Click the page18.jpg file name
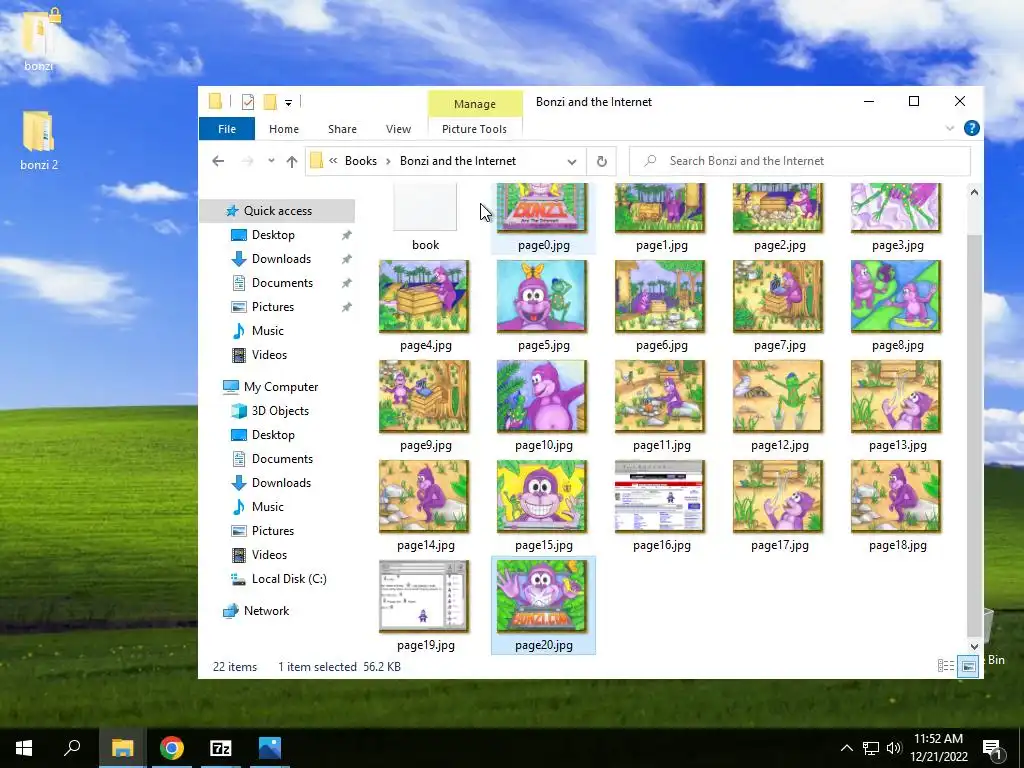The width and height of the screenshot is (1024, 768). point(897,545)
